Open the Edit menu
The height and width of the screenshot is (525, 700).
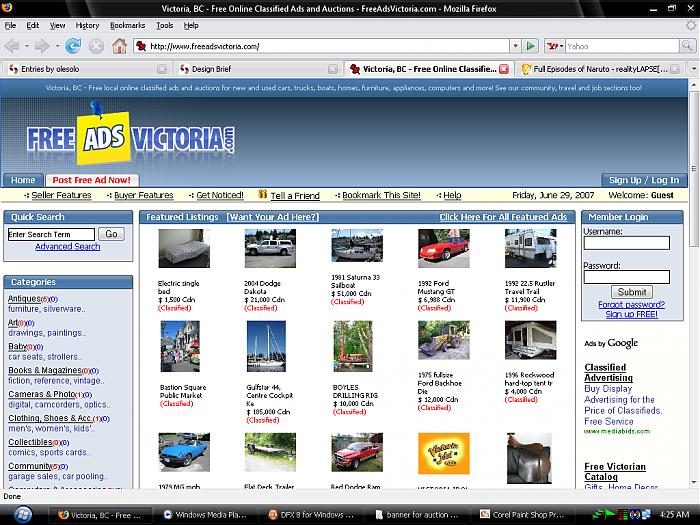coord(33,25)
